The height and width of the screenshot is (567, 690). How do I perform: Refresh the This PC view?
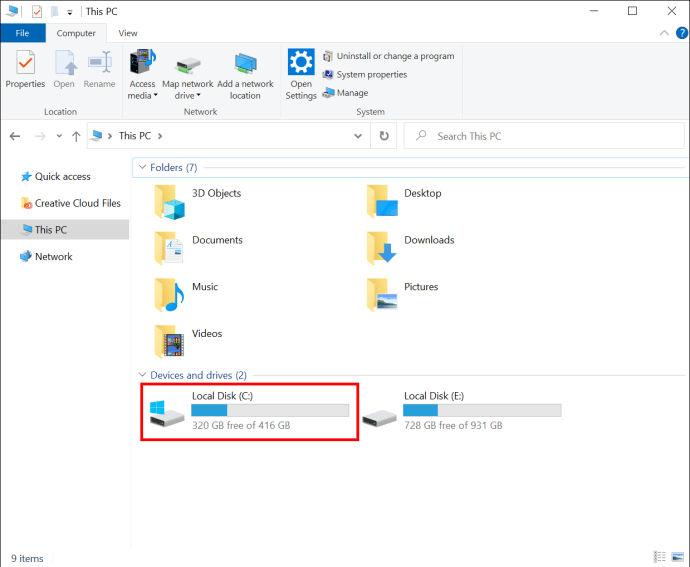click(x=384, y=136)
